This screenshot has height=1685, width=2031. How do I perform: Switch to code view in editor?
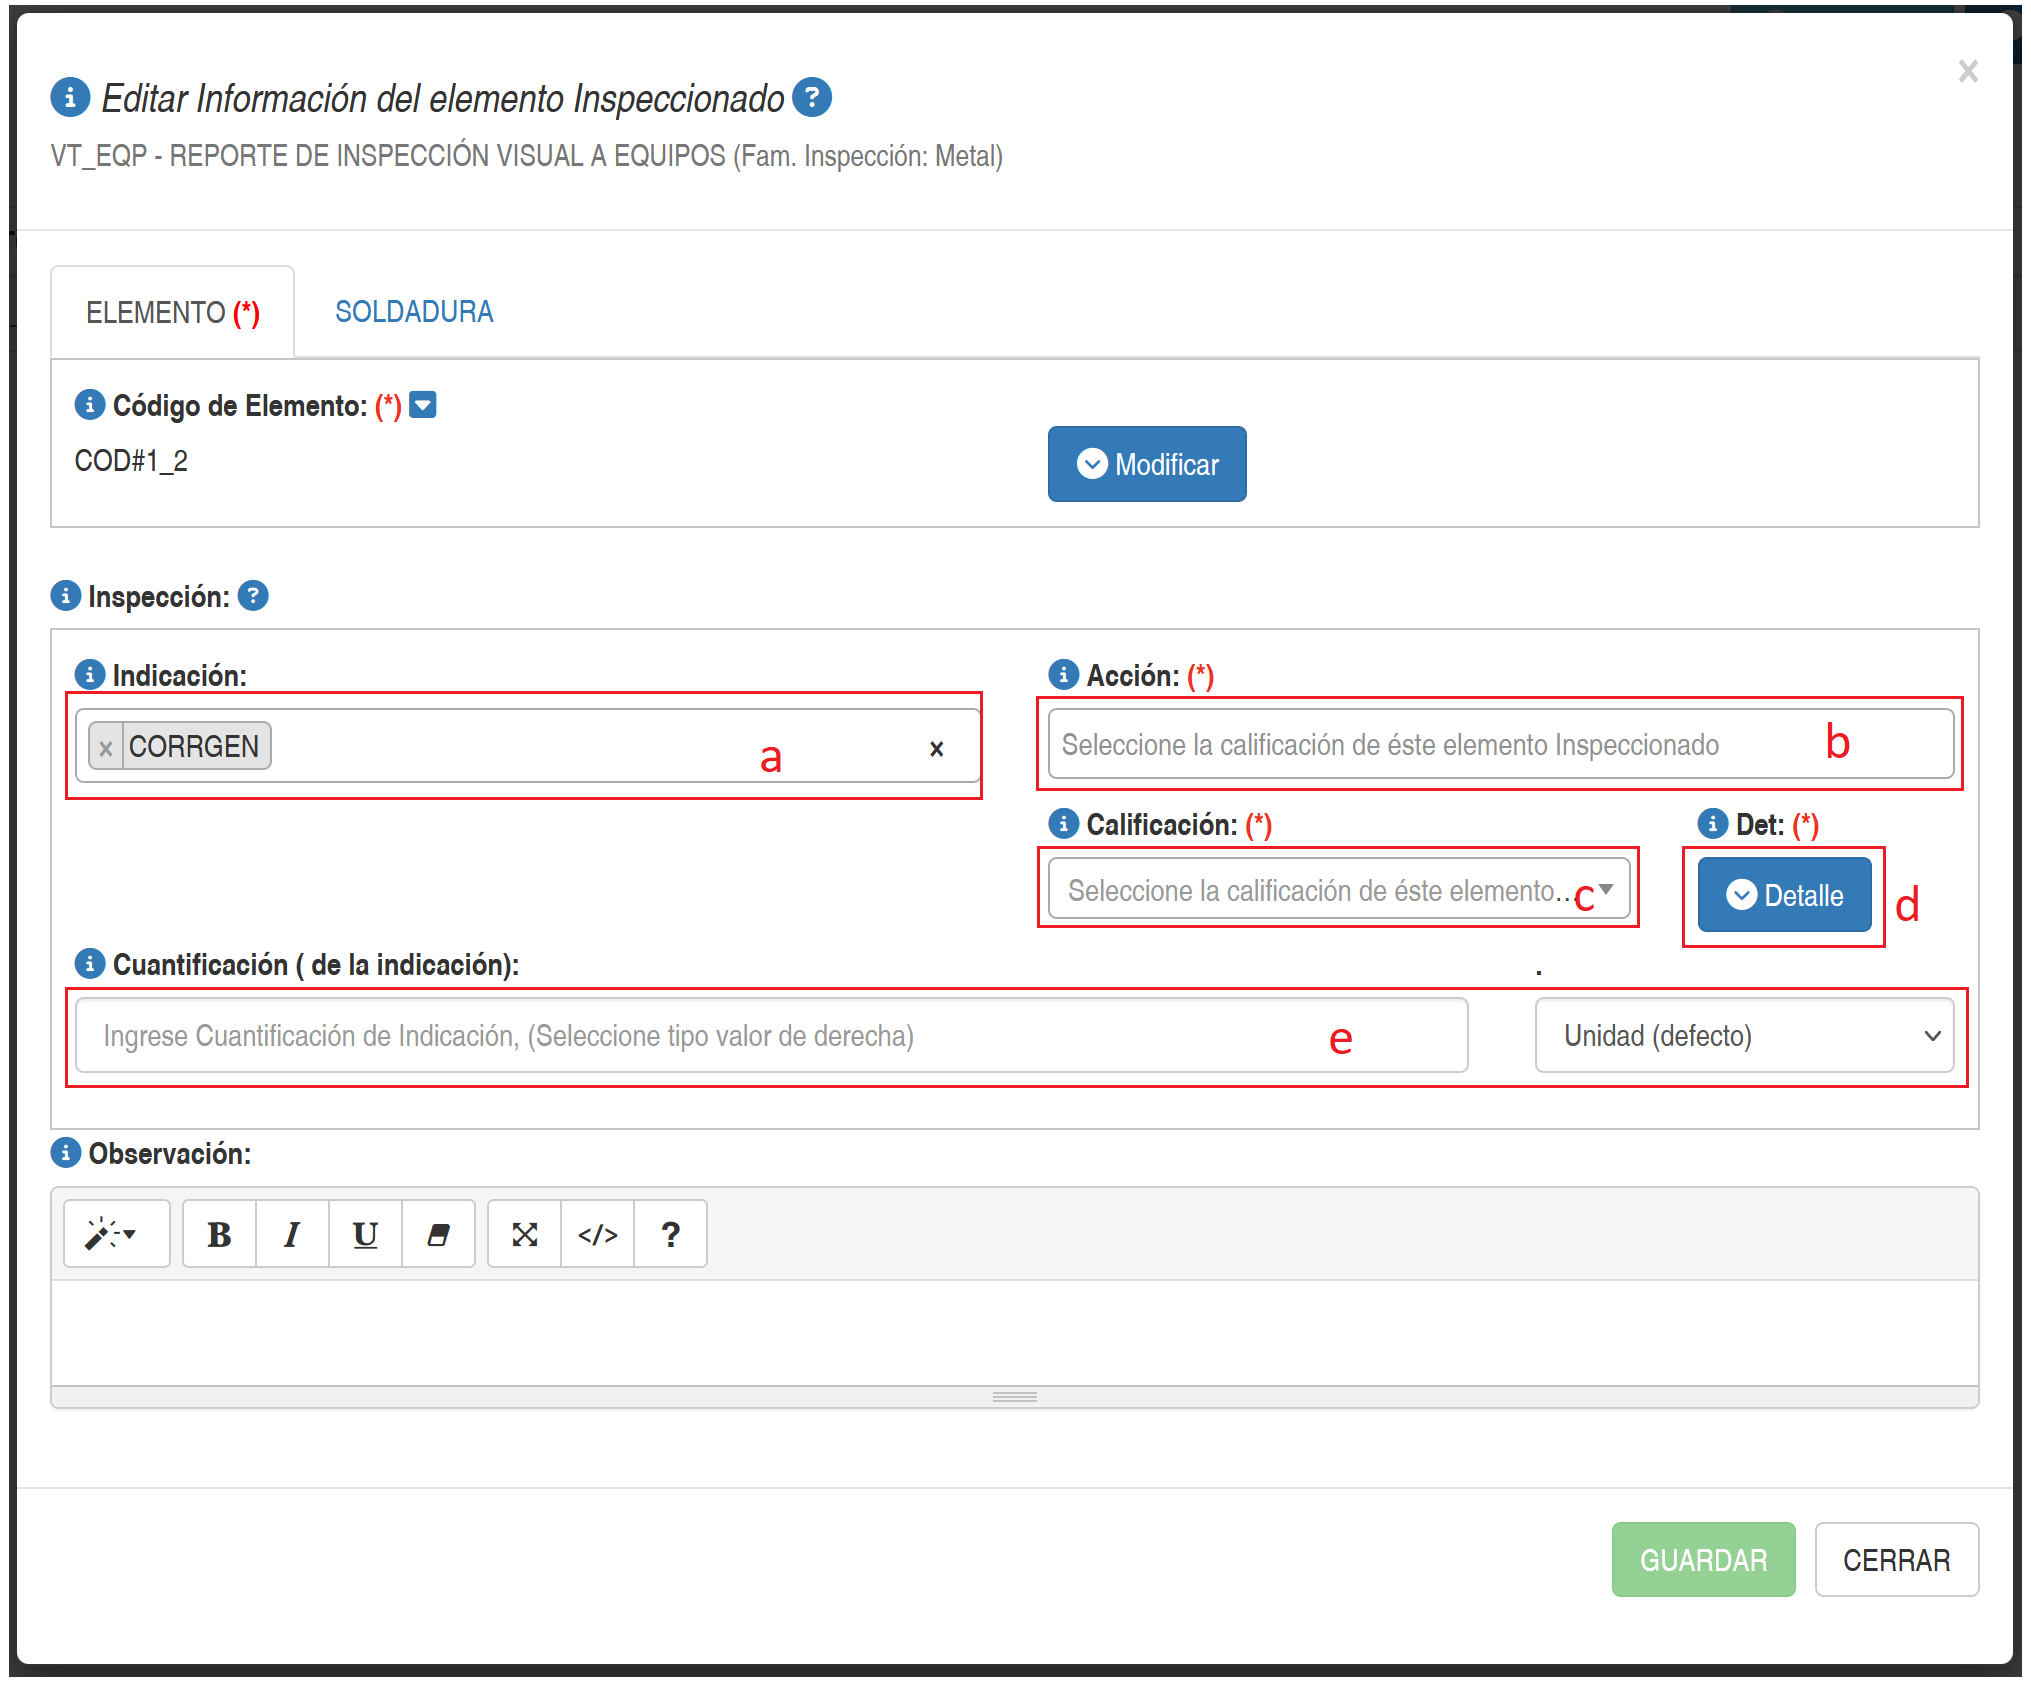(598, 1235)
